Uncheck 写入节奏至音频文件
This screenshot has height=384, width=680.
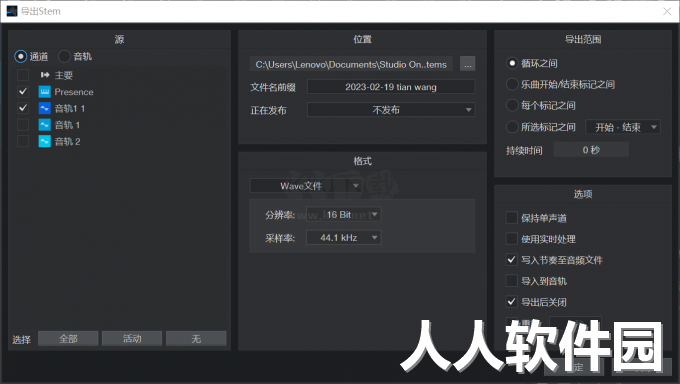pyautogui.click(x=512, y=260)
